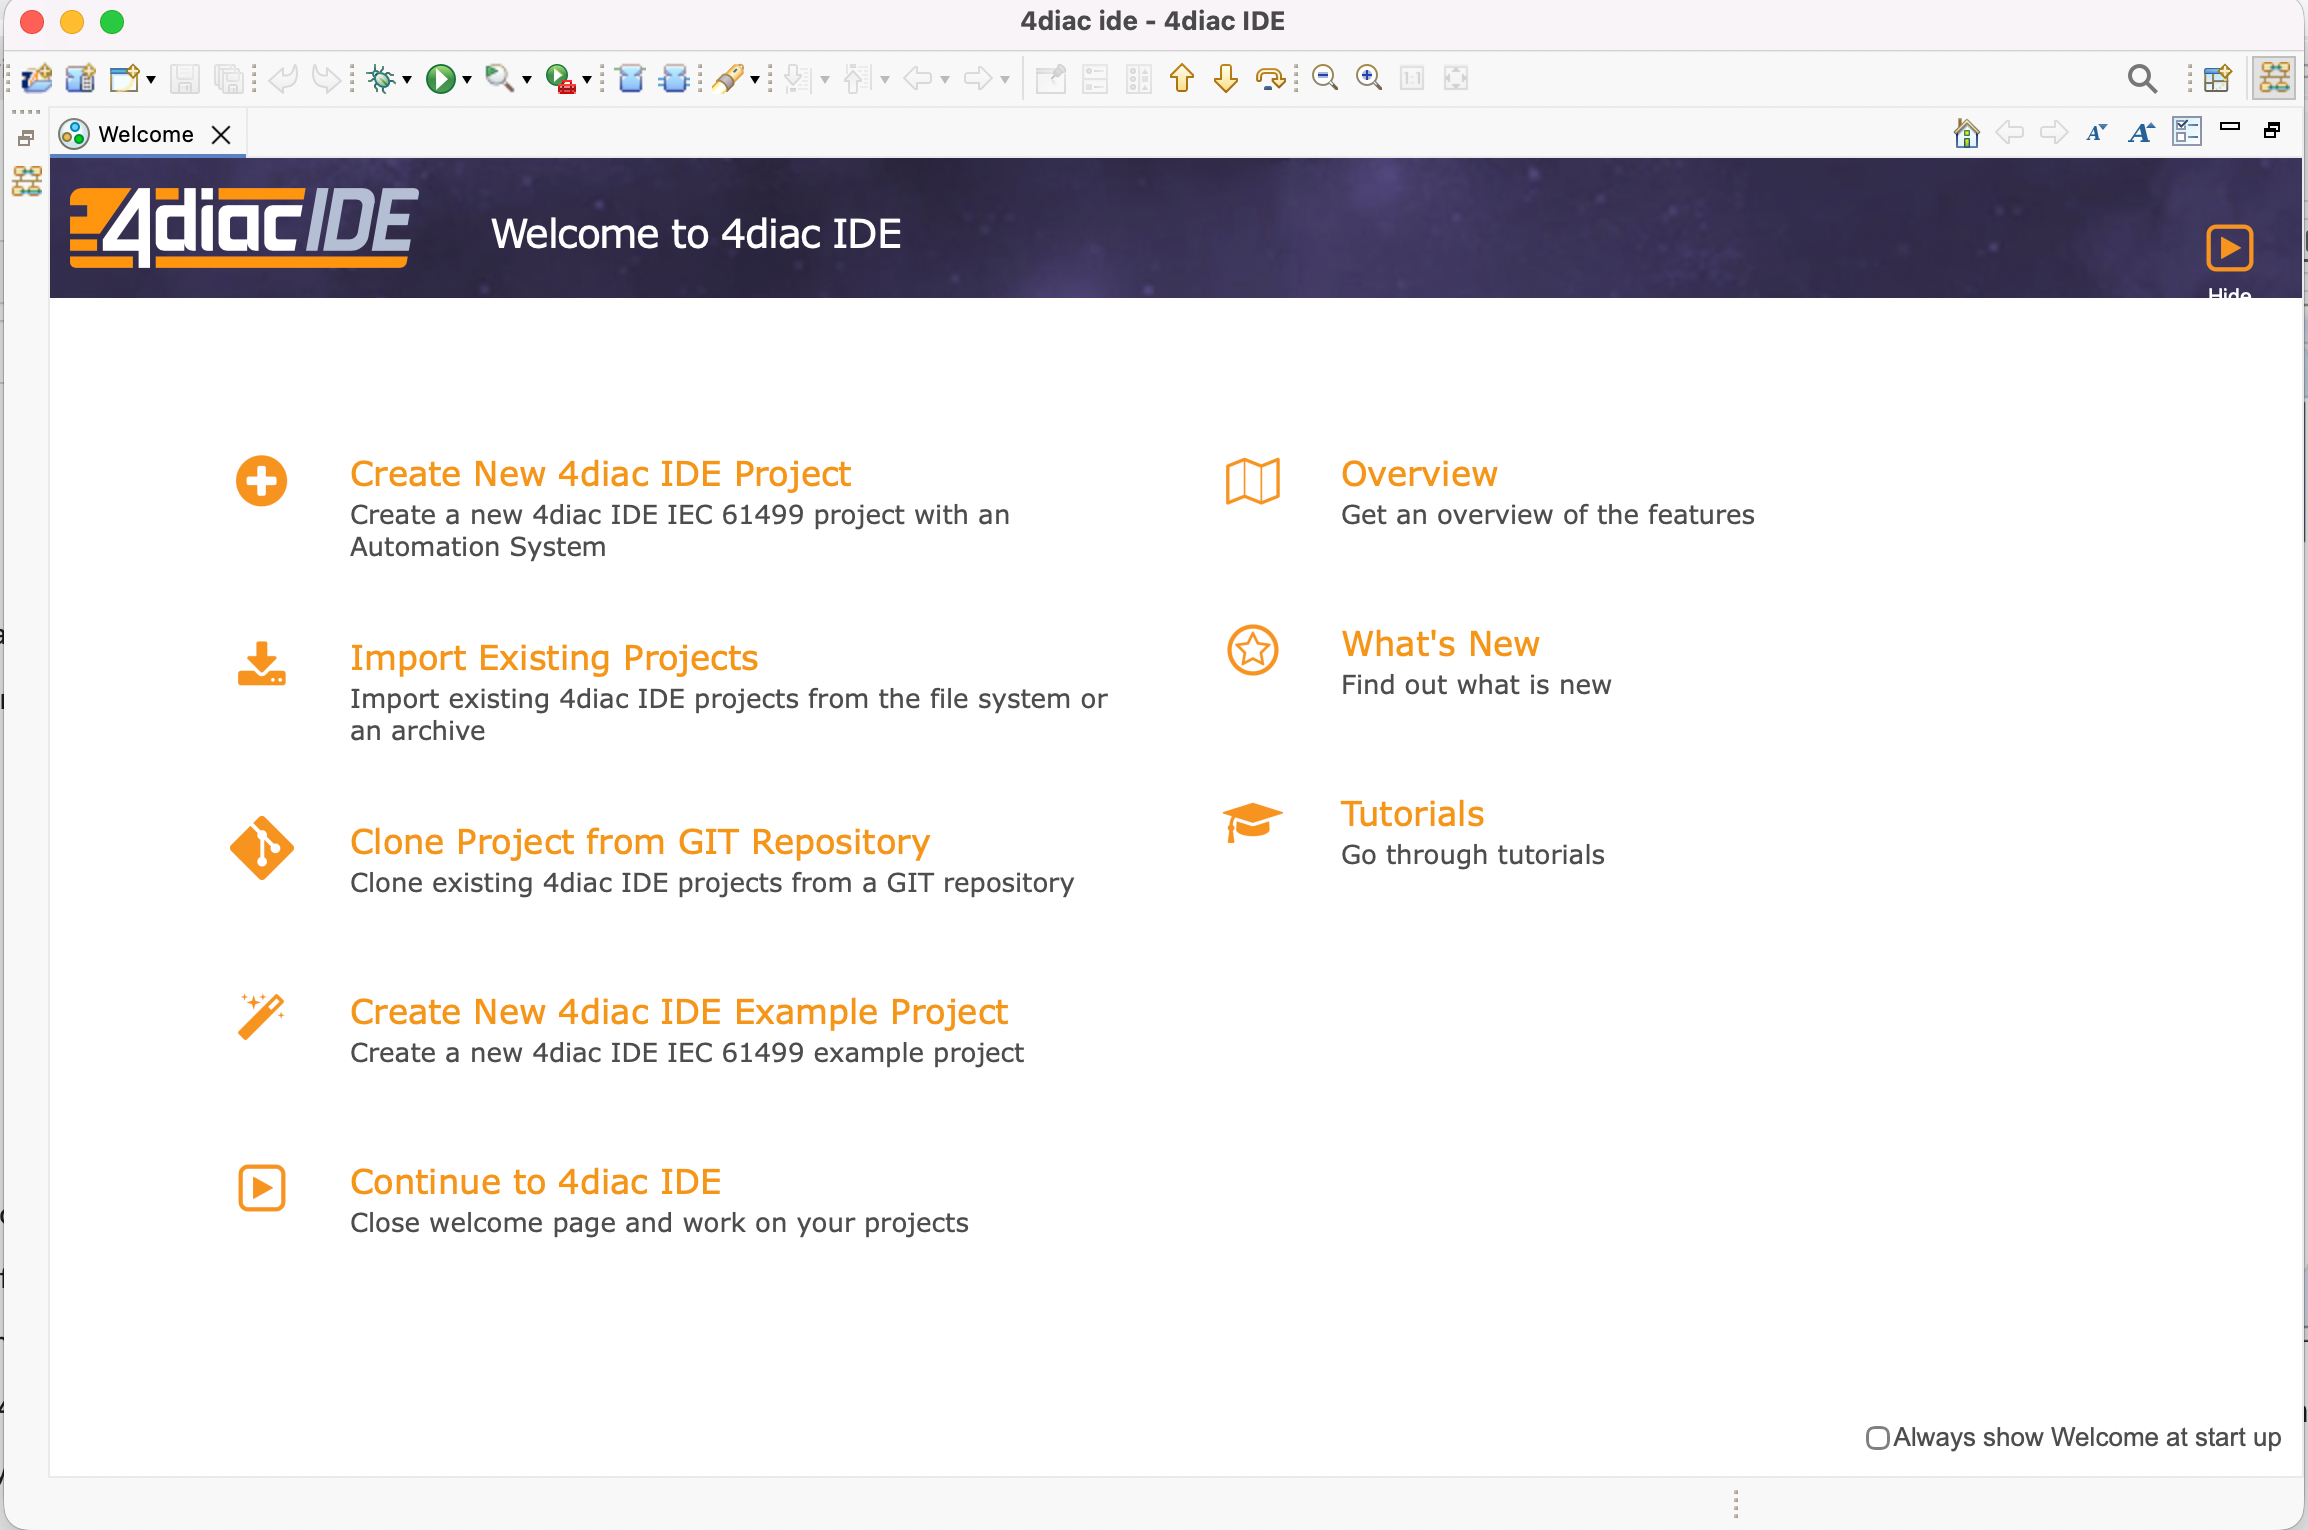Open Clone Project from GIT Repository link
The image size is (2308, 1530).
[640, 842]
